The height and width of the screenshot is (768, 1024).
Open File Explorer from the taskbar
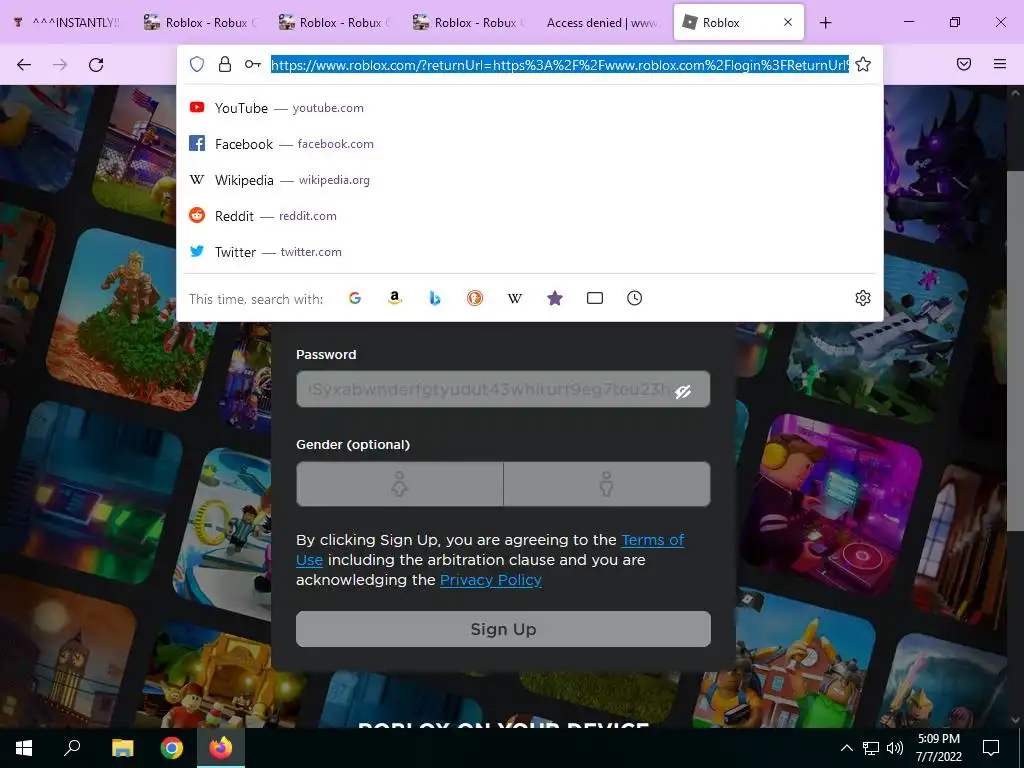(x=122, y=748)
